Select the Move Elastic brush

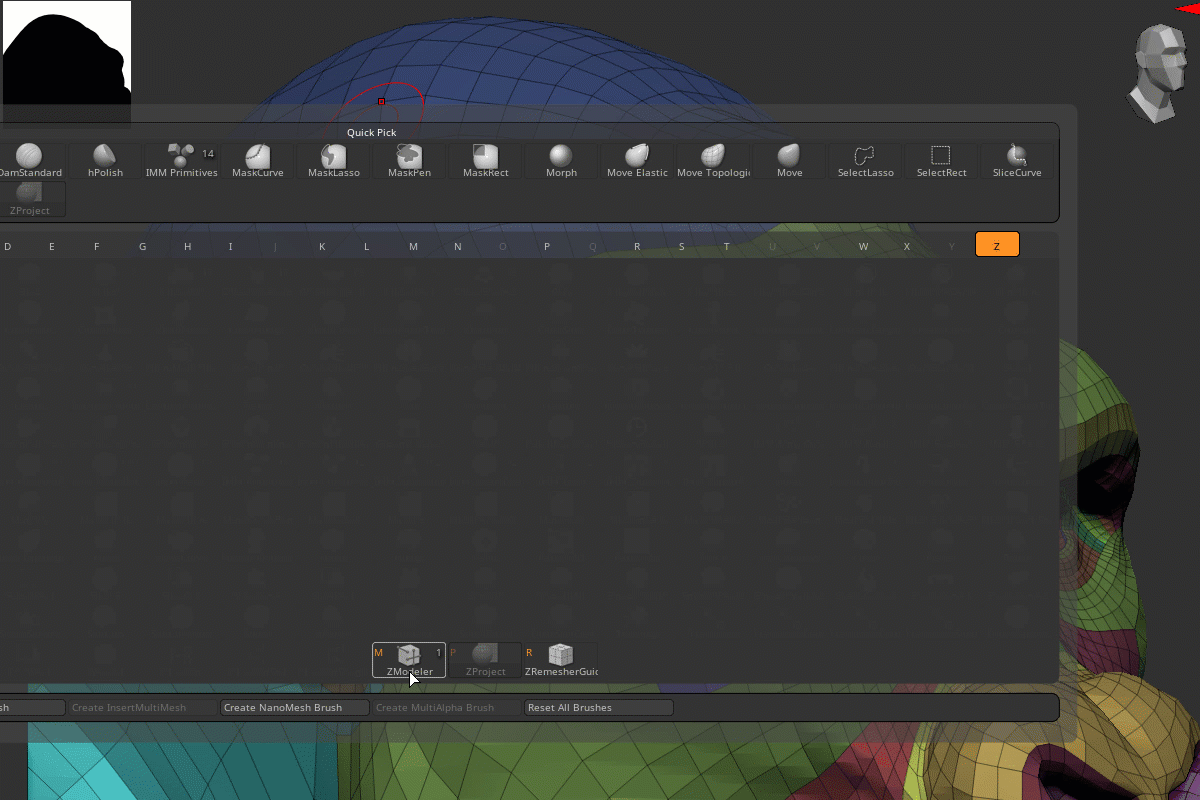pyautogui.click(x=637, y=160)
